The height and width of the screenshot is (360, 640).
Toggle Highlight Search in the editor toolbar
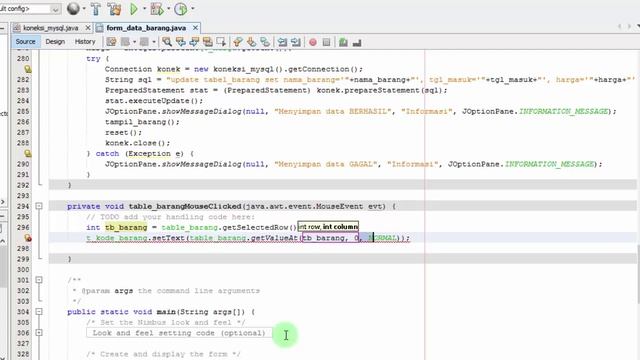(207, 42)
